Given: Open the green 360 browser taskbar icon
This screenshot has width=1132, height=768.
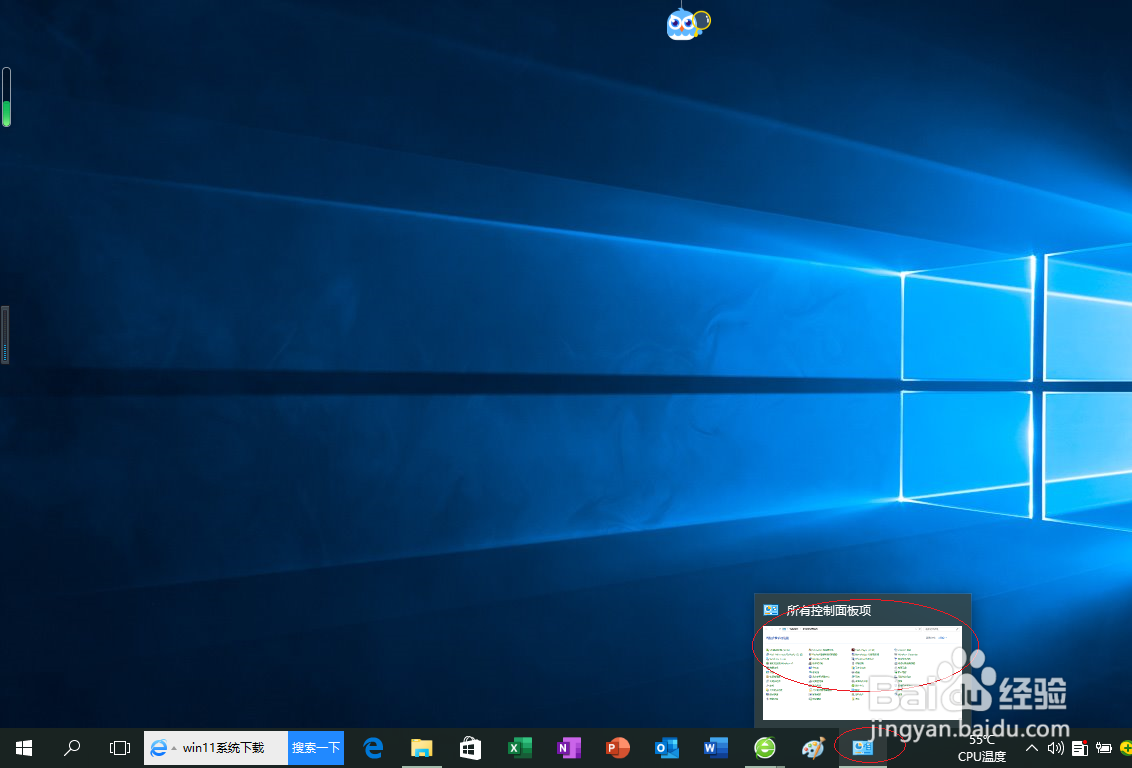Looking at the screenshot, I should tap(765, 748).
